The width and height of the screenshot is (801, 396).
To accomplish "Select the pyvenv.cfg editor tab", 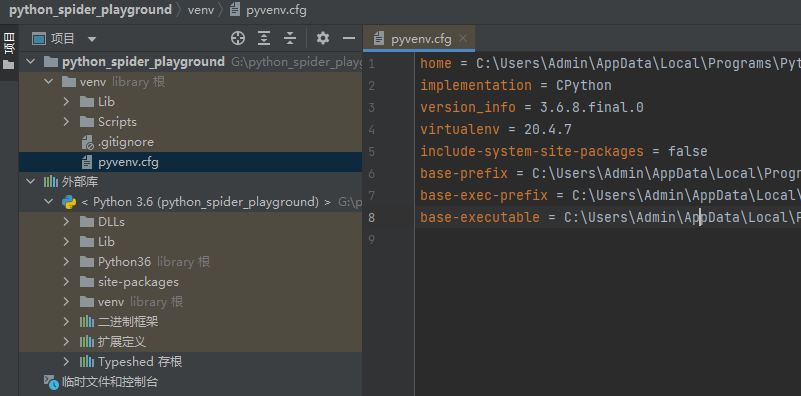I will pyautogui.click(x=419, y=39).
